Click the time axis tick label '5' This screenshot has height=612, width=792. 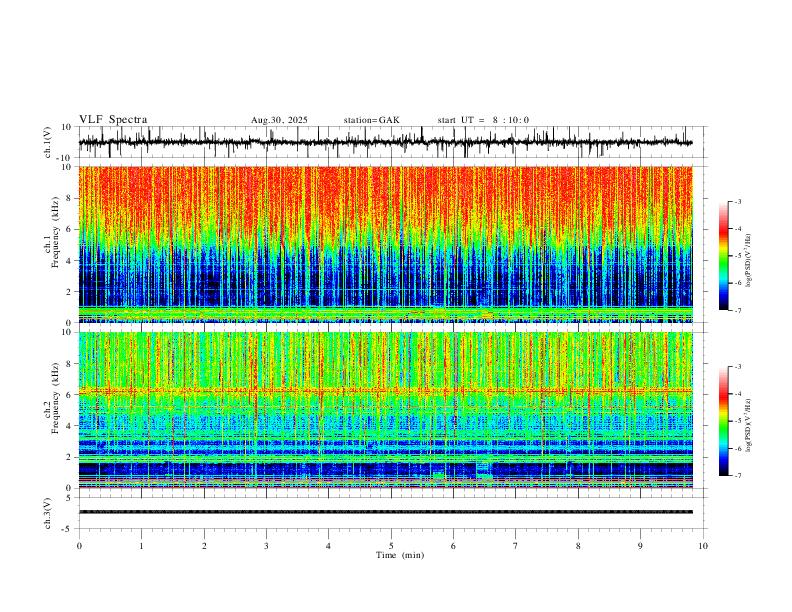[x=391, y=546]
